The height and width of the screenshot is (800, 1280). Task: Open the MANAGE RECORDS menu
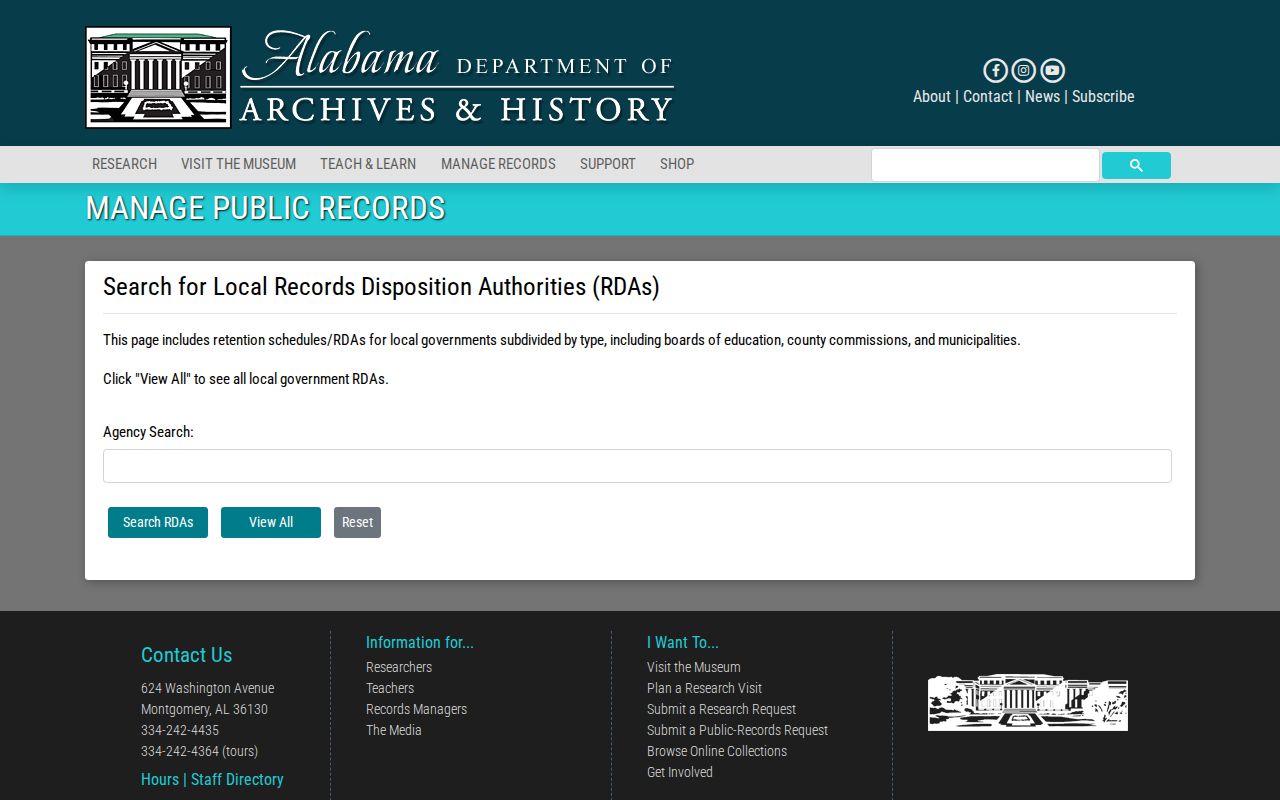(x=498, y=164)
